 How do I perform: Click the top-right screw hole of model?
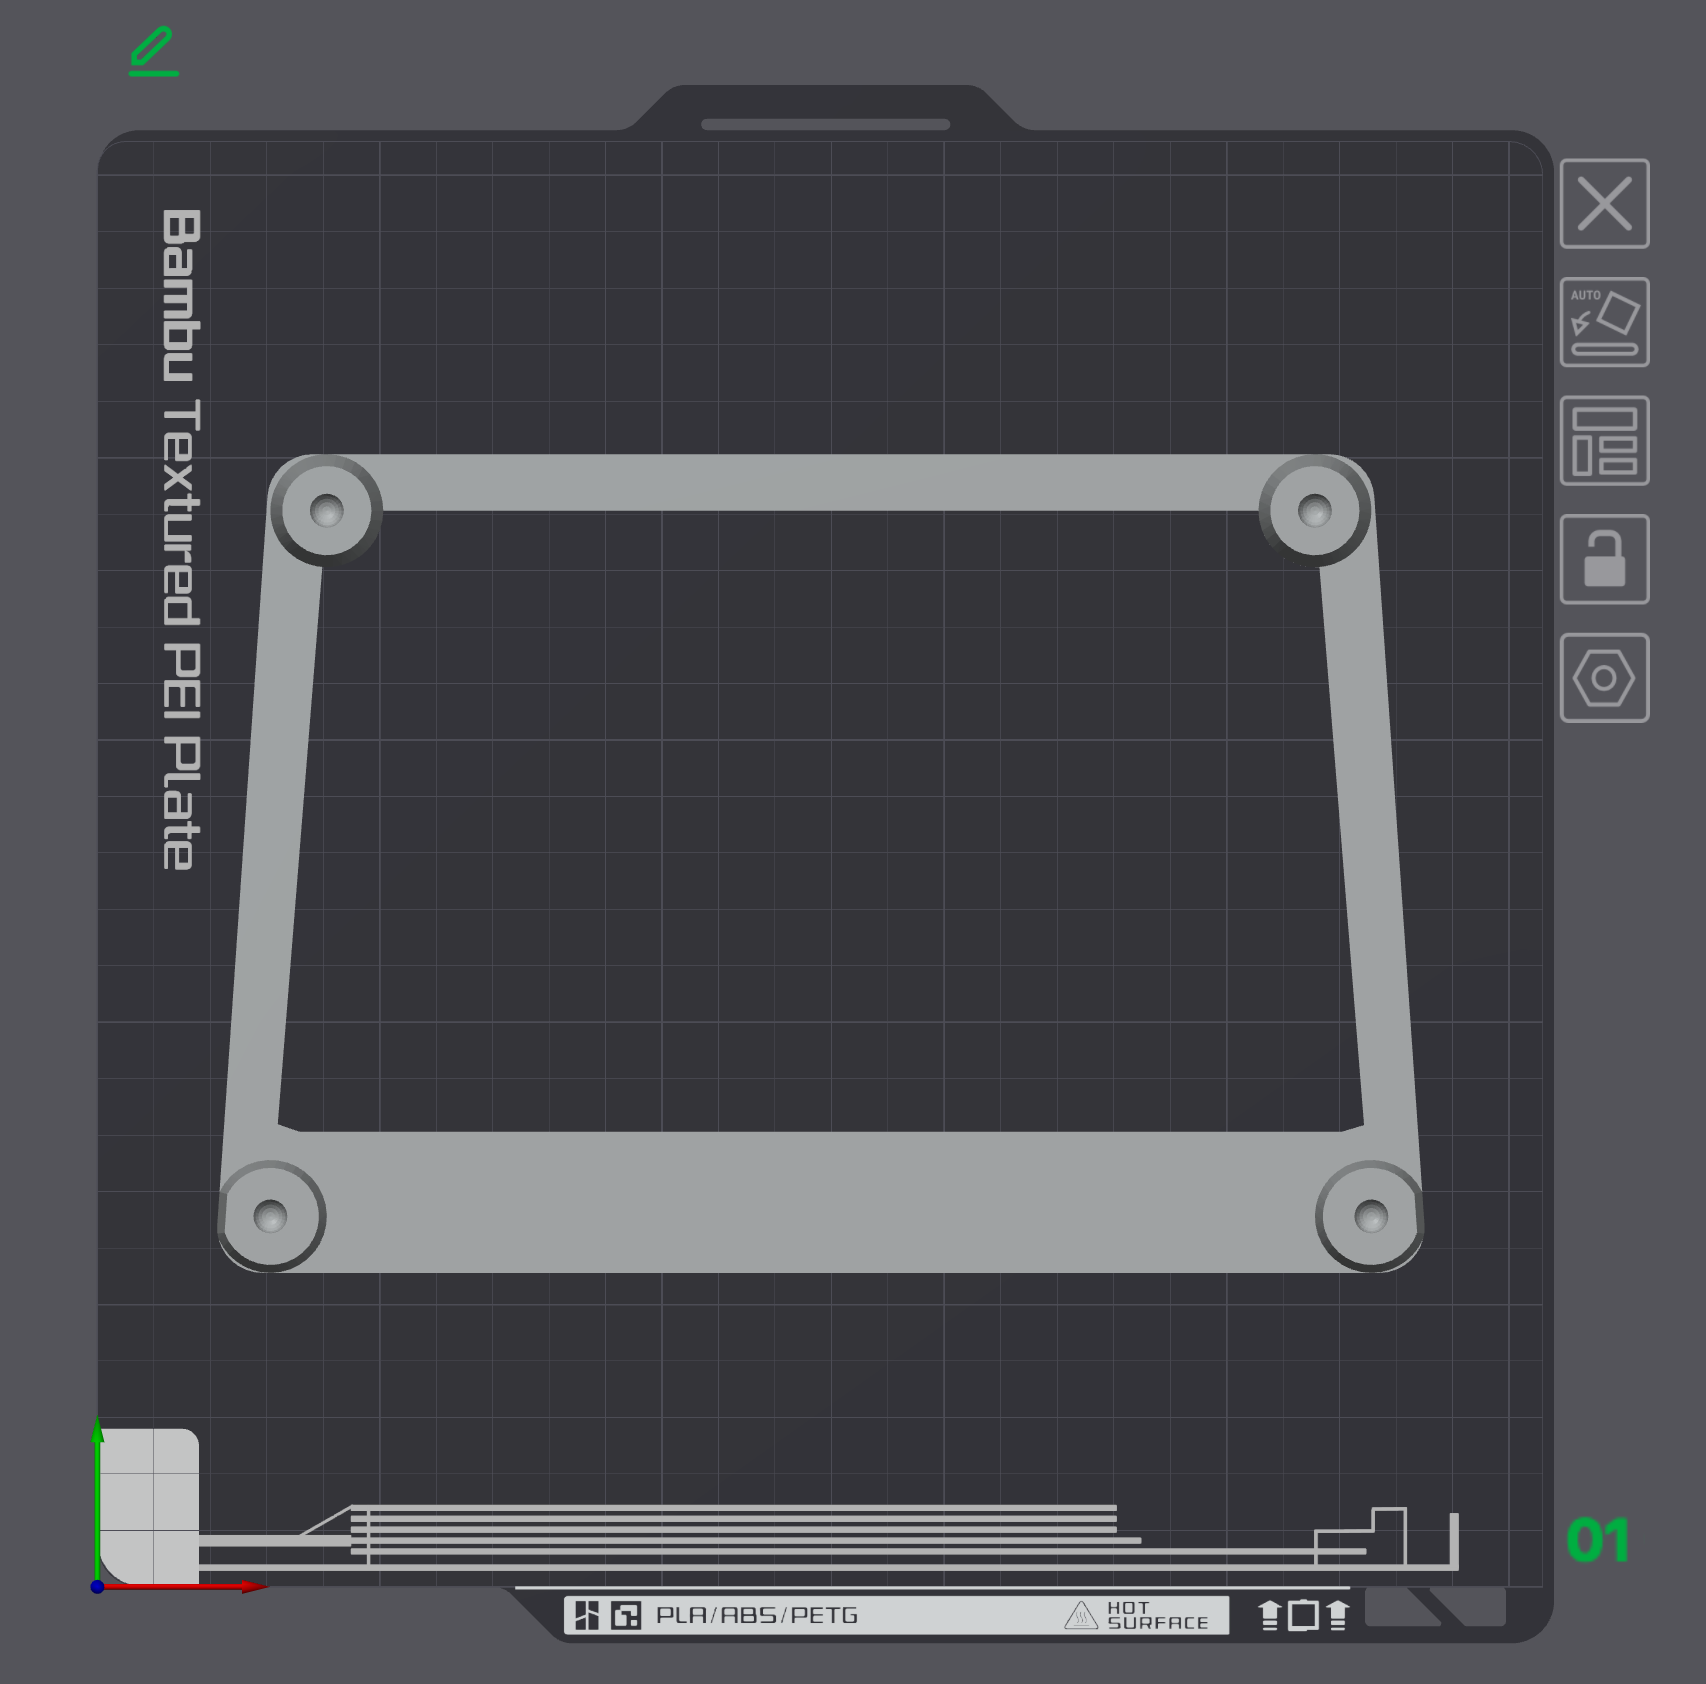click(x=1314, y=511)
